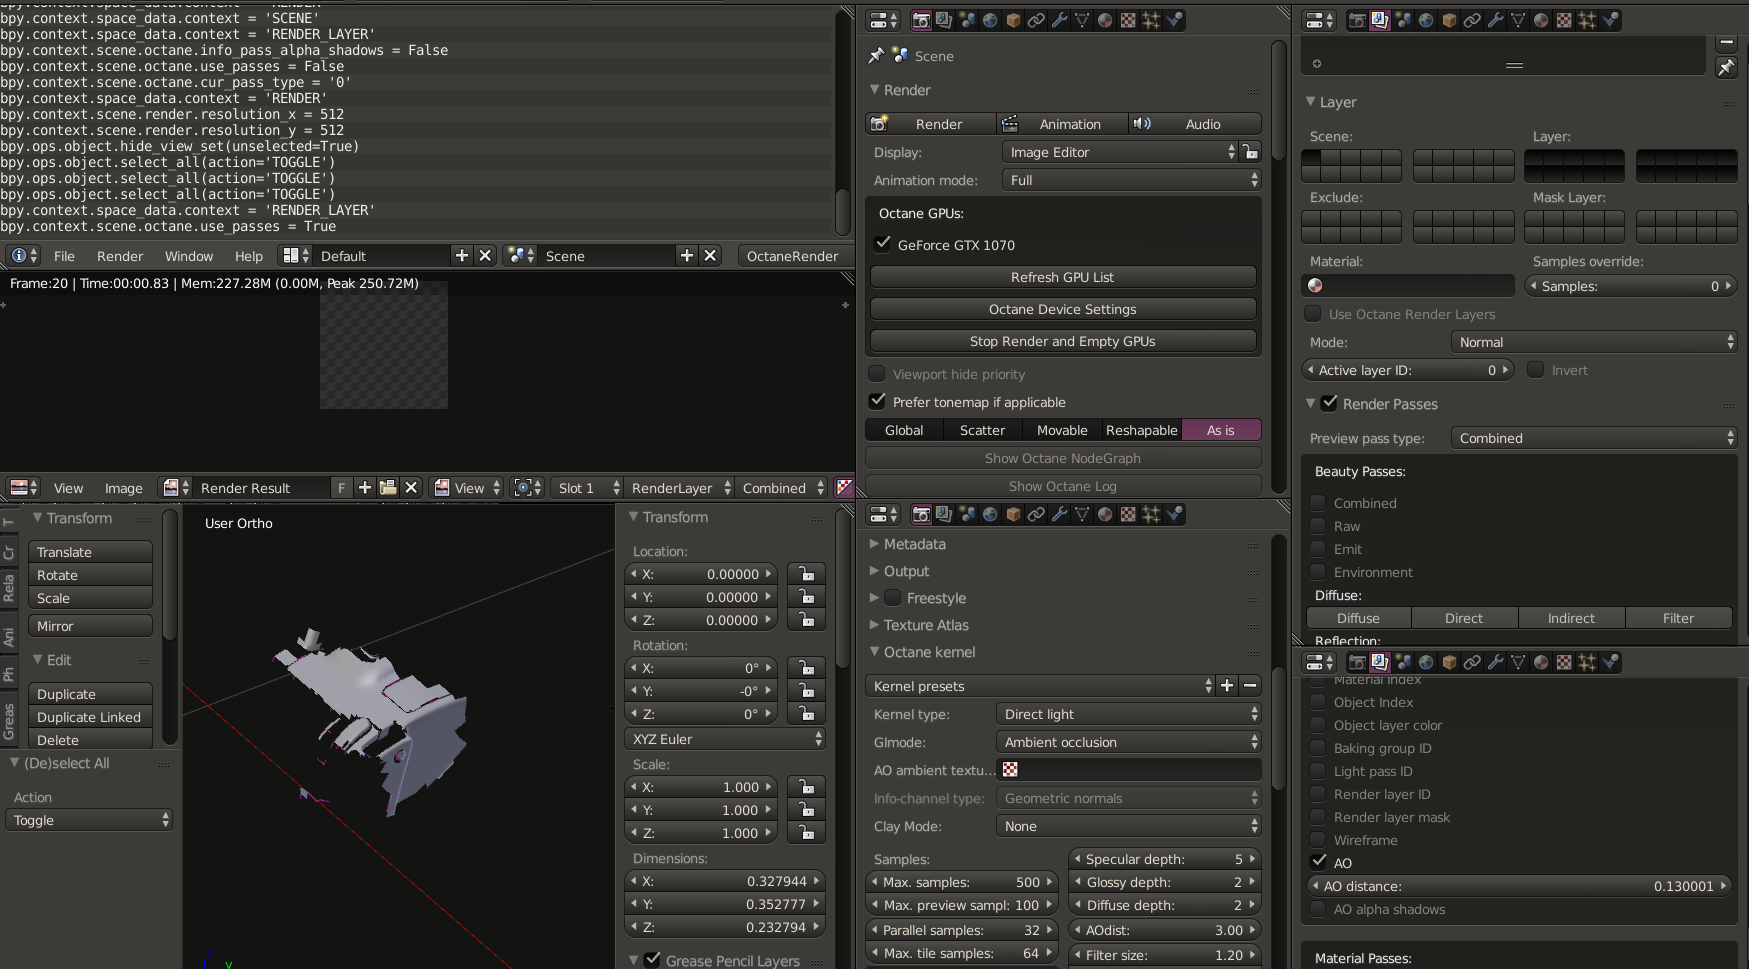Click the Filter size value field
Viewport: 1749px width, 969px height.
point(1164,955)
